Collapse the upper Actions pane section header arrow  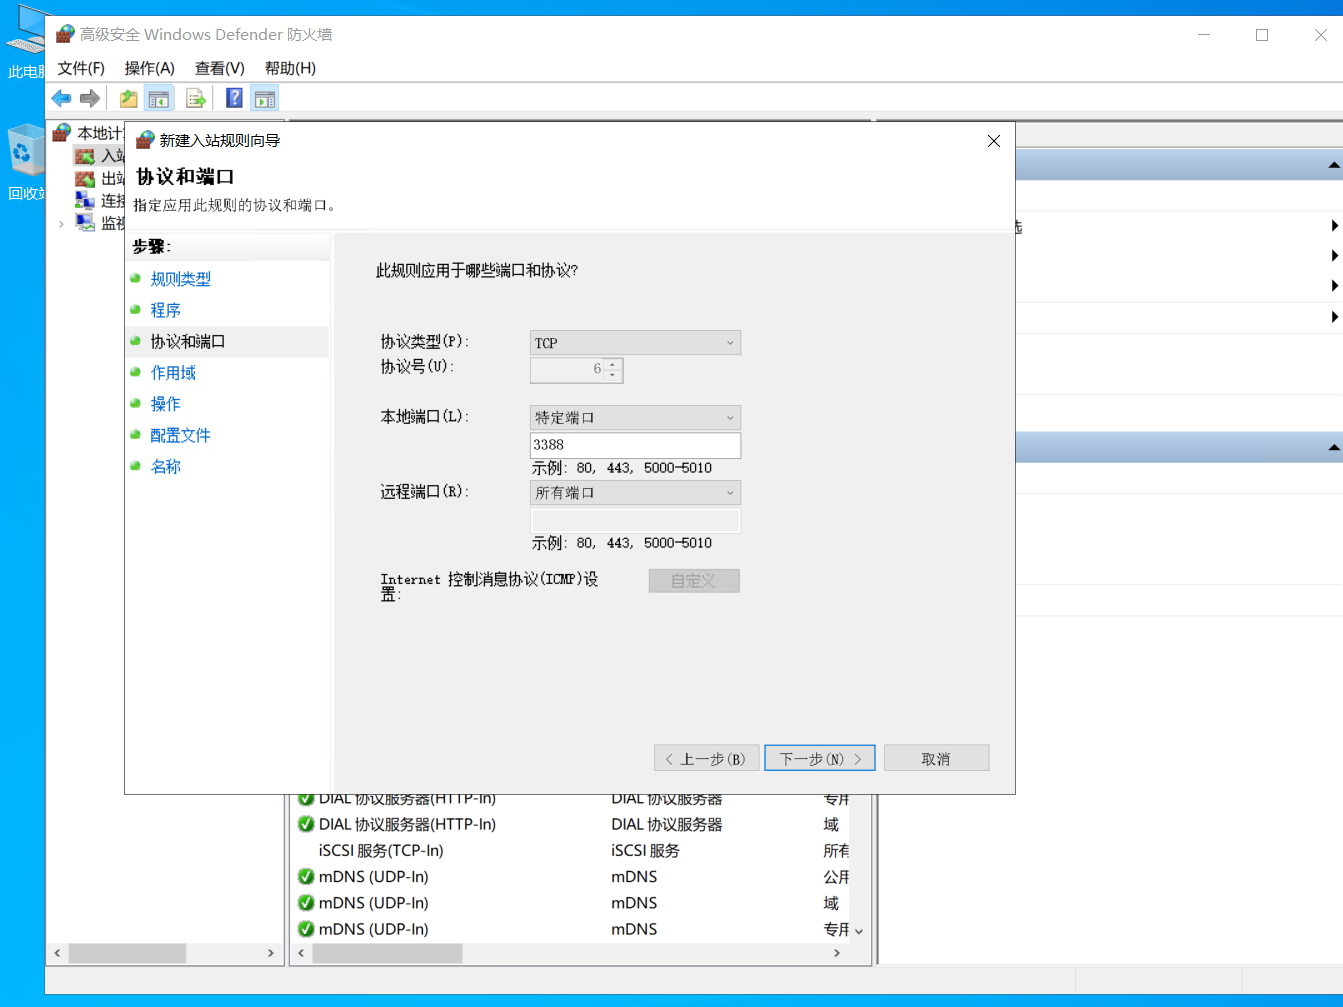coord(1334,165)
